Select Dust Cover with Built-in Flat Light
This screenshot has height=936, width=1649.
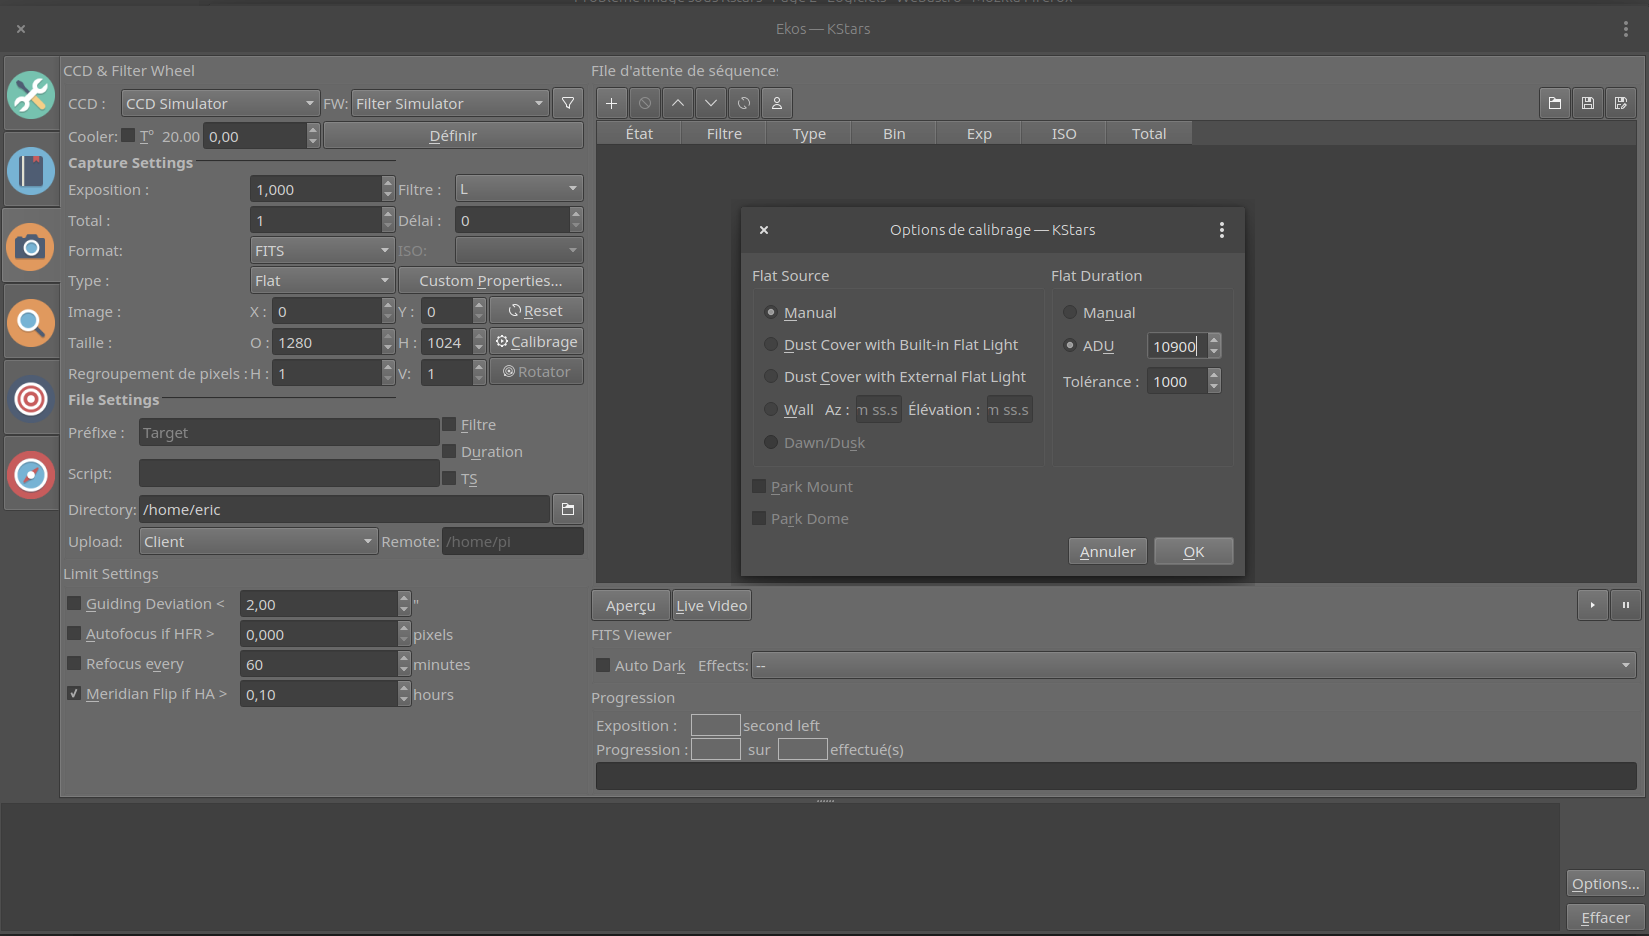[771, 344]
